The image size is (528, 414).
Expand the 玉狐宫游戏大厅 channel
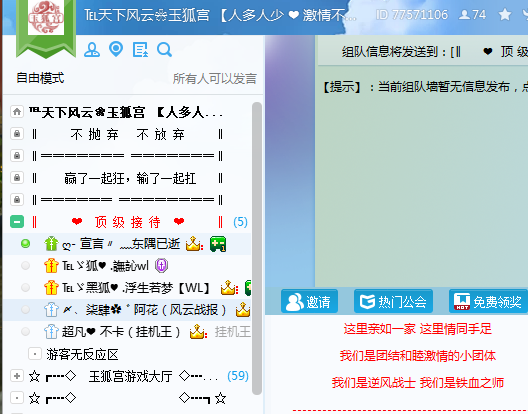click(17, 376)
